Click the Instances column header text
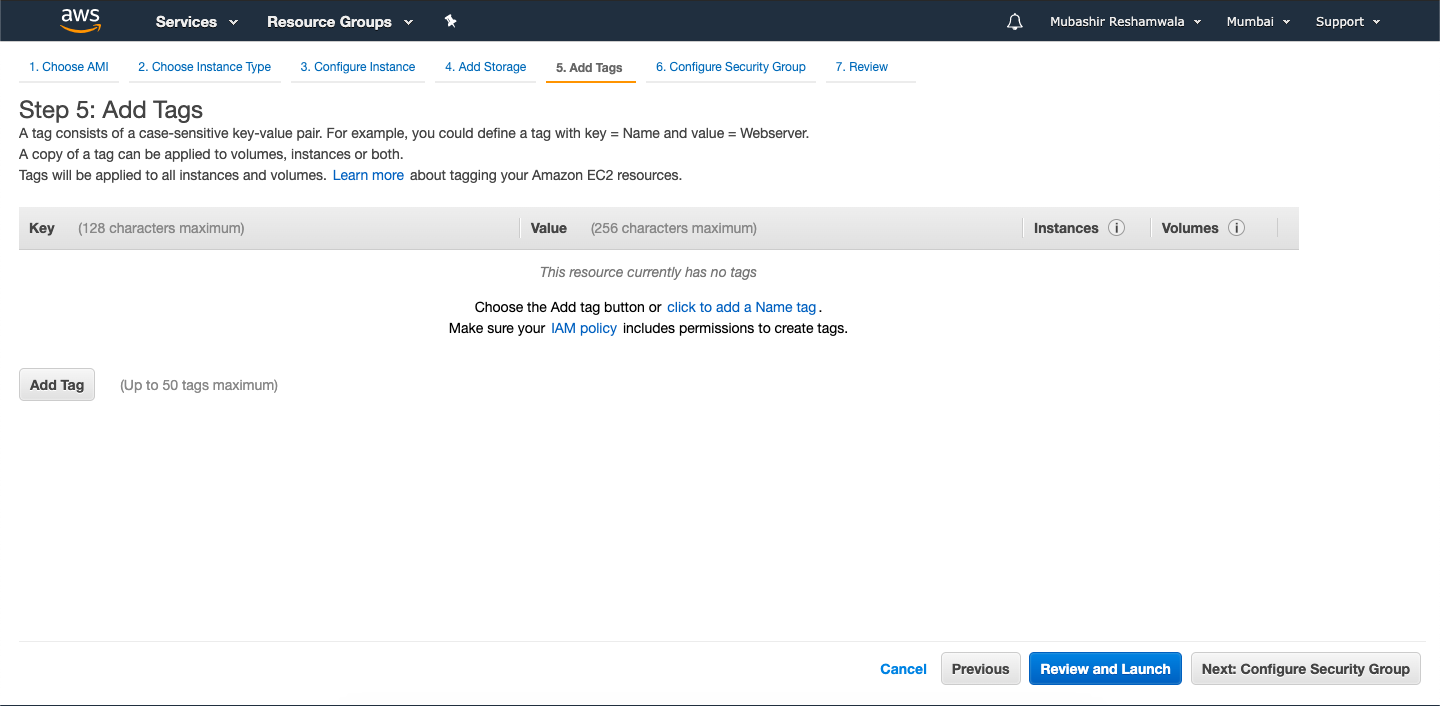This screenshot has height=706, width=1440. point(1066,228)
